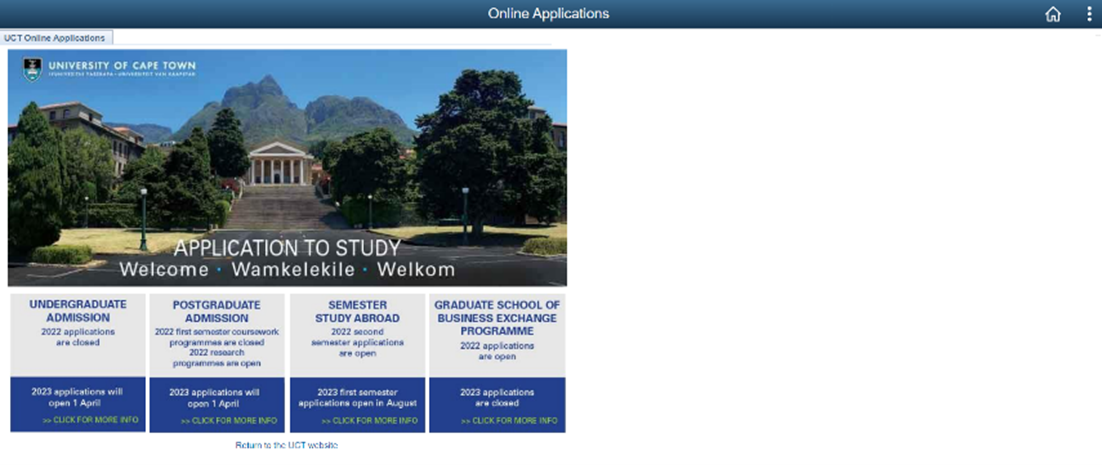Click the campus Application to Study banner image
1102x465 pixels.
tap(287, 167)
